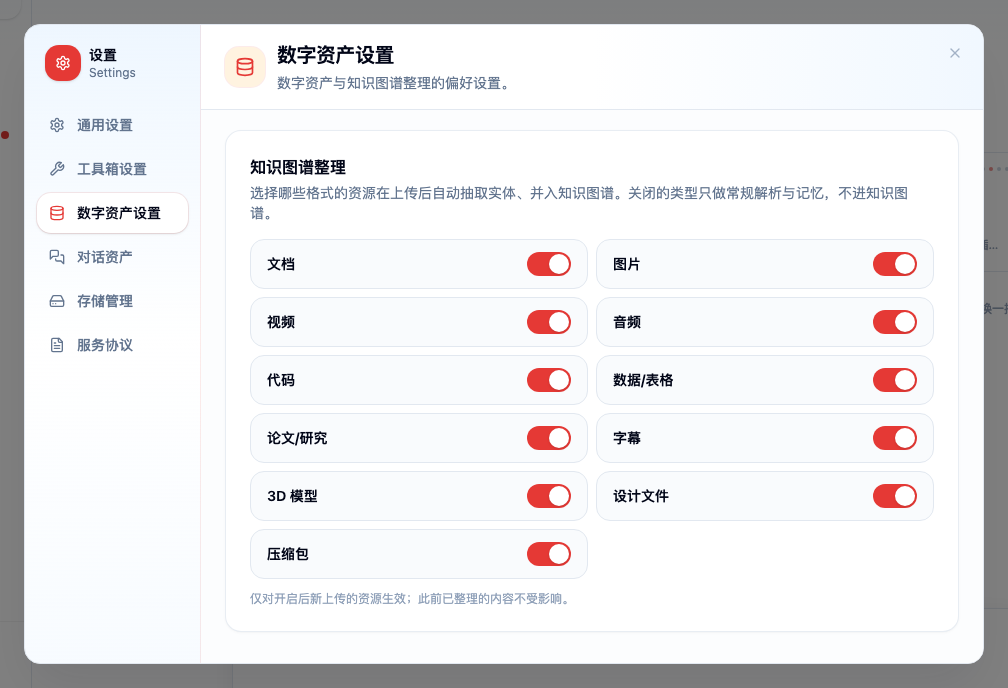Screen dimensions: 1008x688
Task: Click the 文档 label text
Action: 281,264
